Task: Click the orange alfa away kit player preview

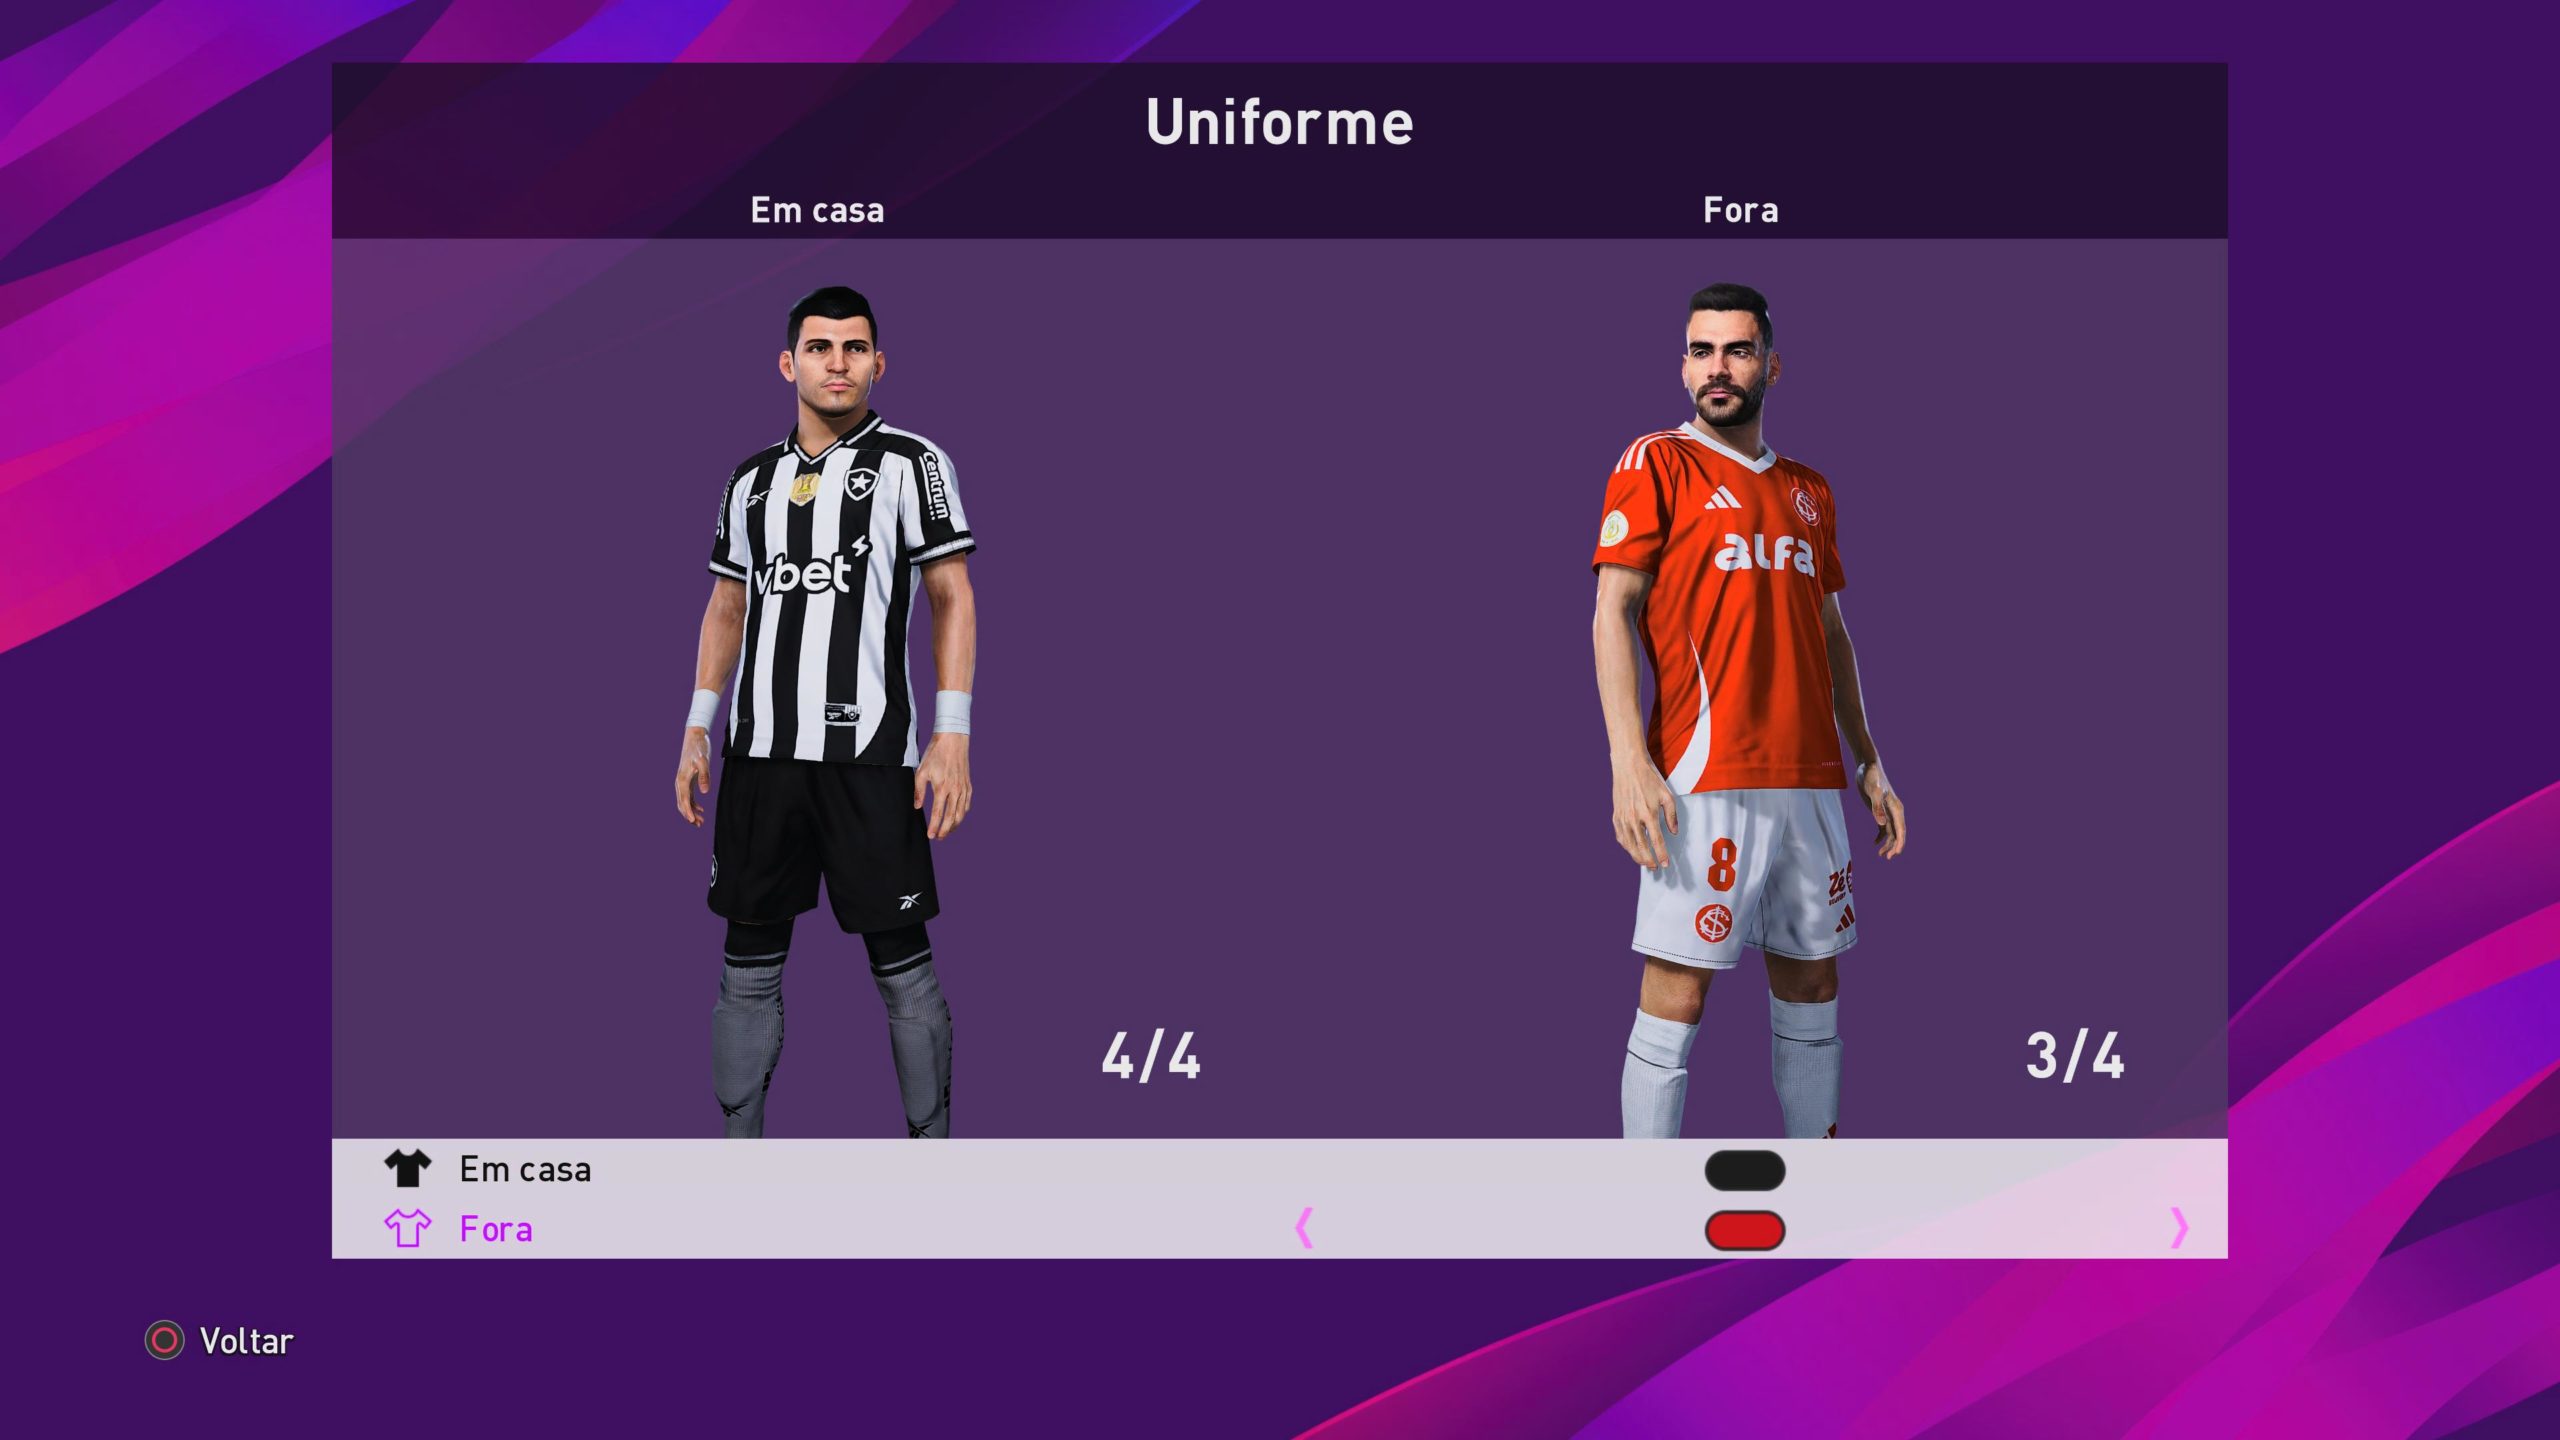Action: pos(1748,710)
